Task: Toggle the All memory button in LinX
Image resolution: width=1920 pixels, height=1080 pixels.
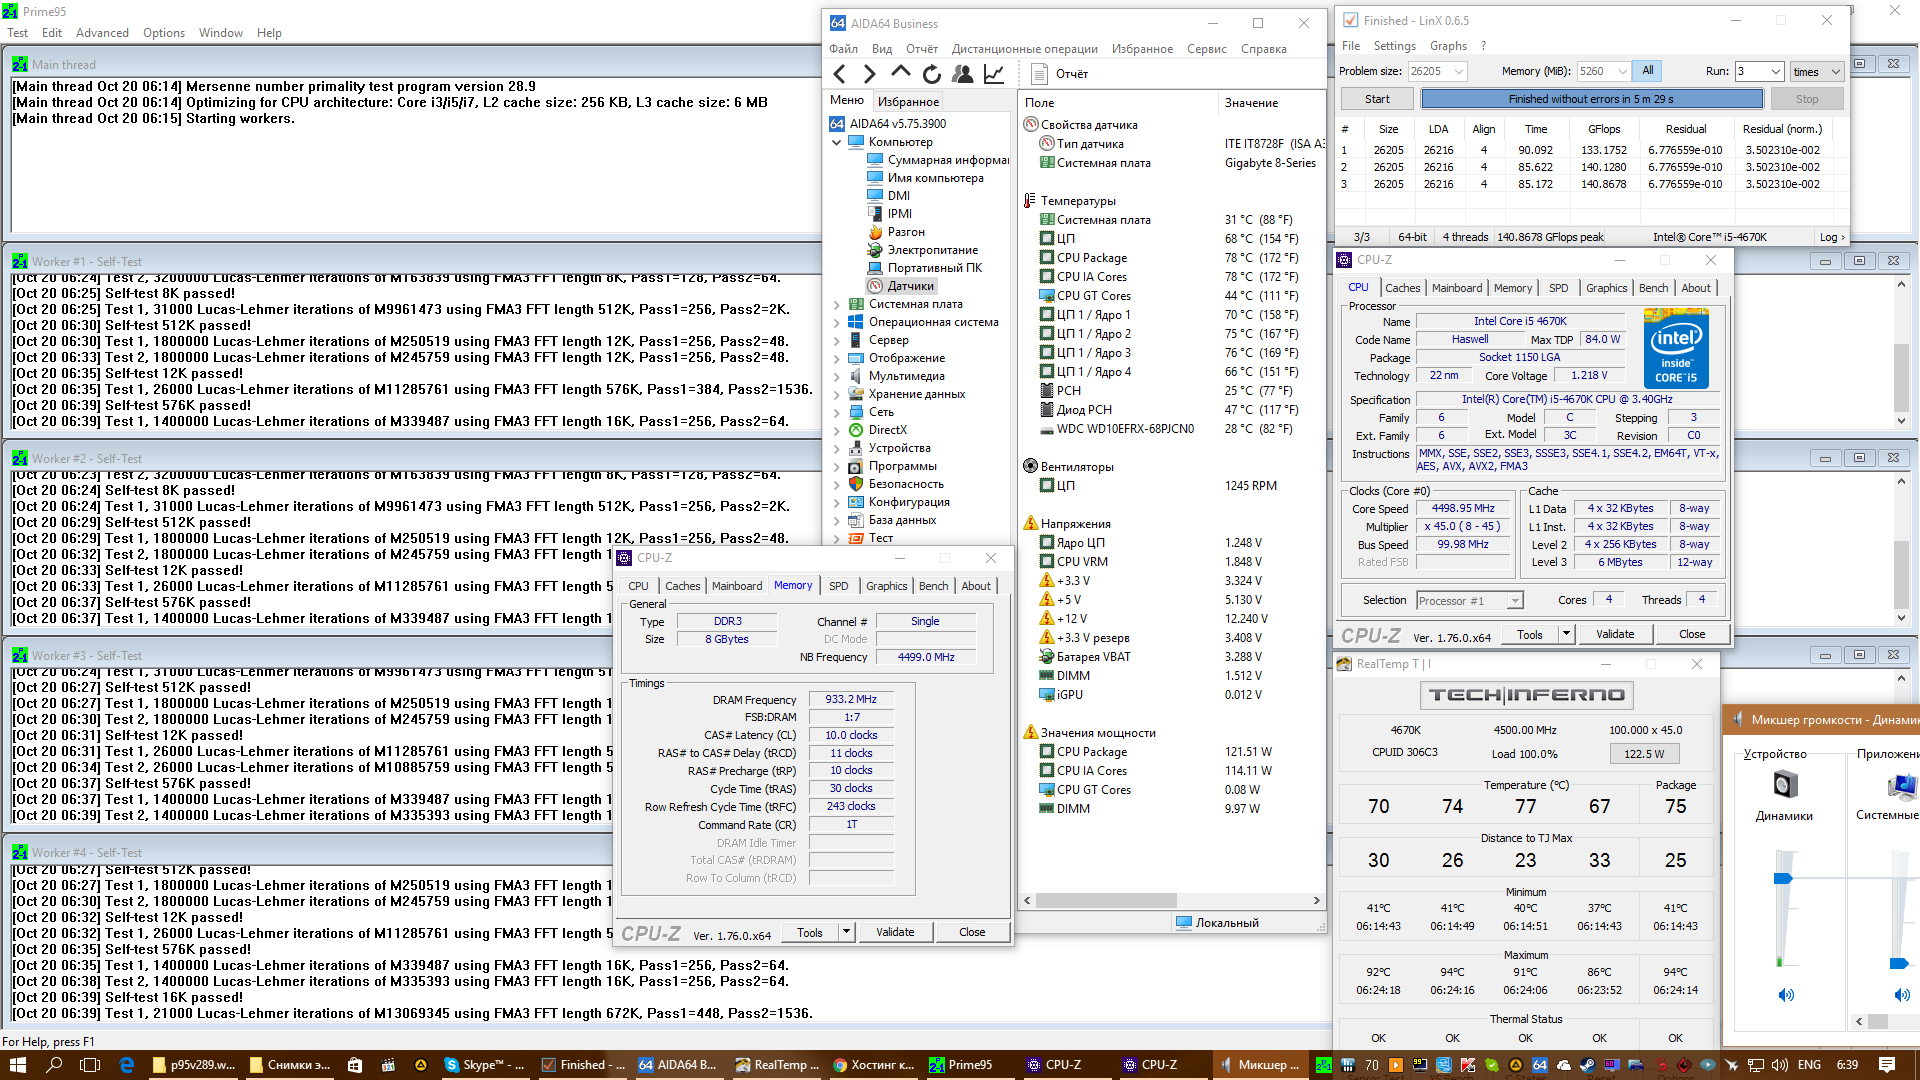Action: click(1647, 71)
